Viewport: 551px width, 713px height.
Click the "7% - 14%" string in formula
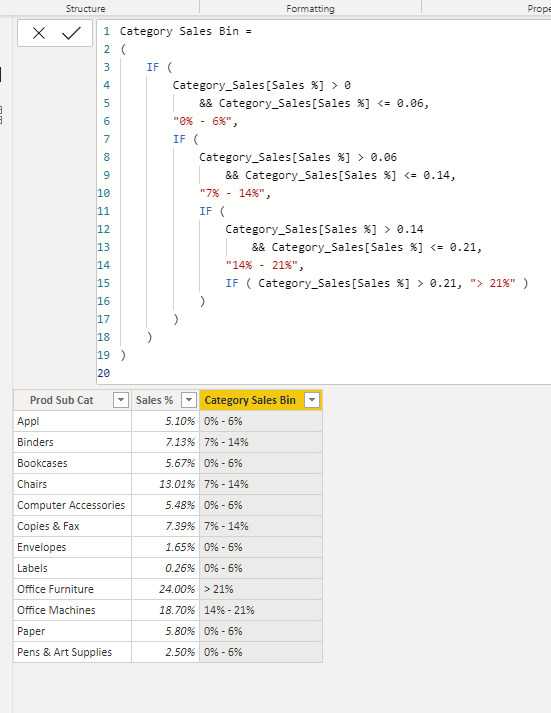pyautogui.click(x=232, y=193)
